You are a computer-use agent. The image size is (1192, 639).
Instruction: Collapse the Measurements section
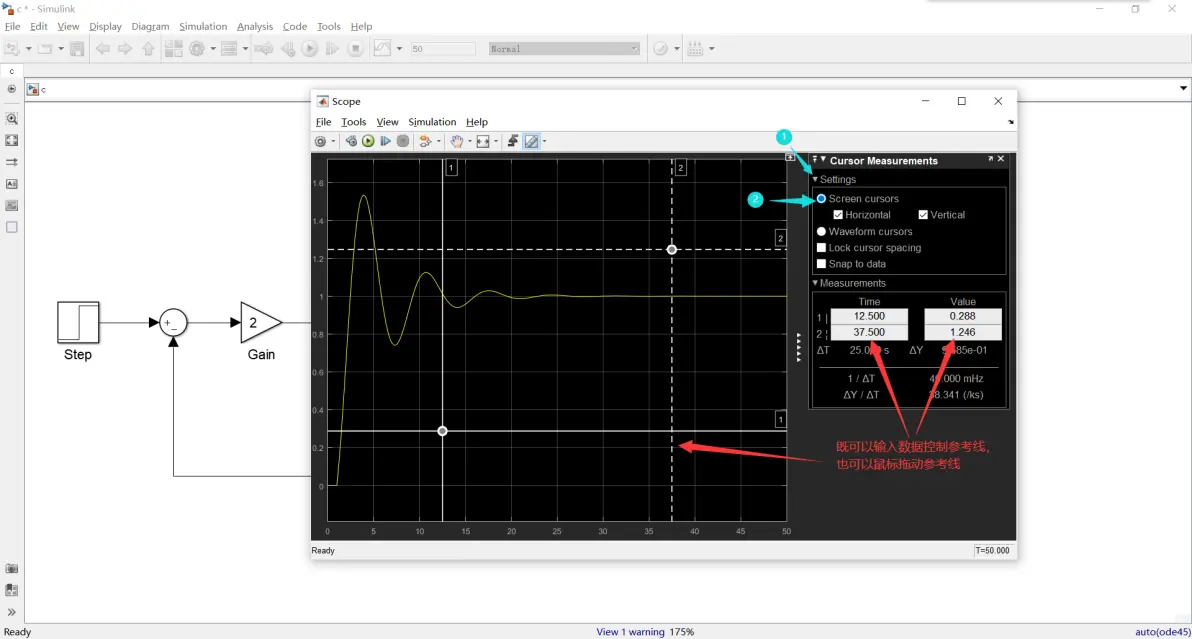816,283
